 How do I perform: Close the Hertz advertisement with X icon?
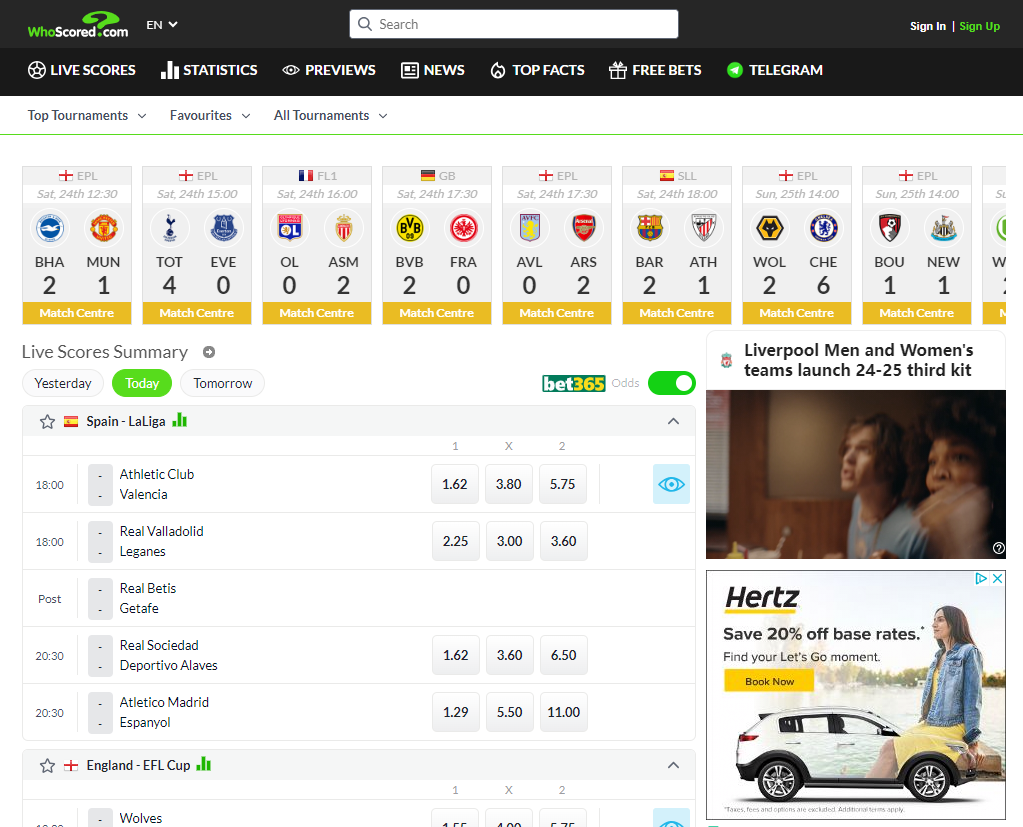point(996,578)
